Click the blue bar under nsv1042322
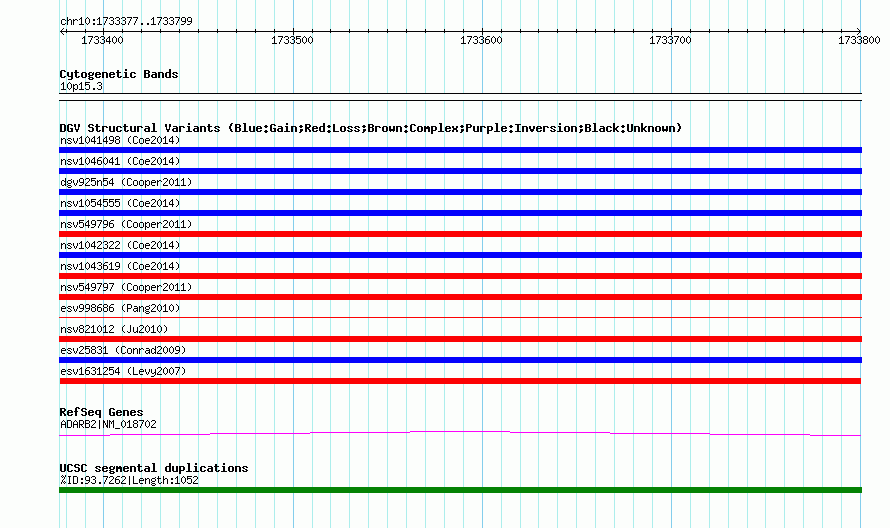890x528 pixels. click(460, 255)
